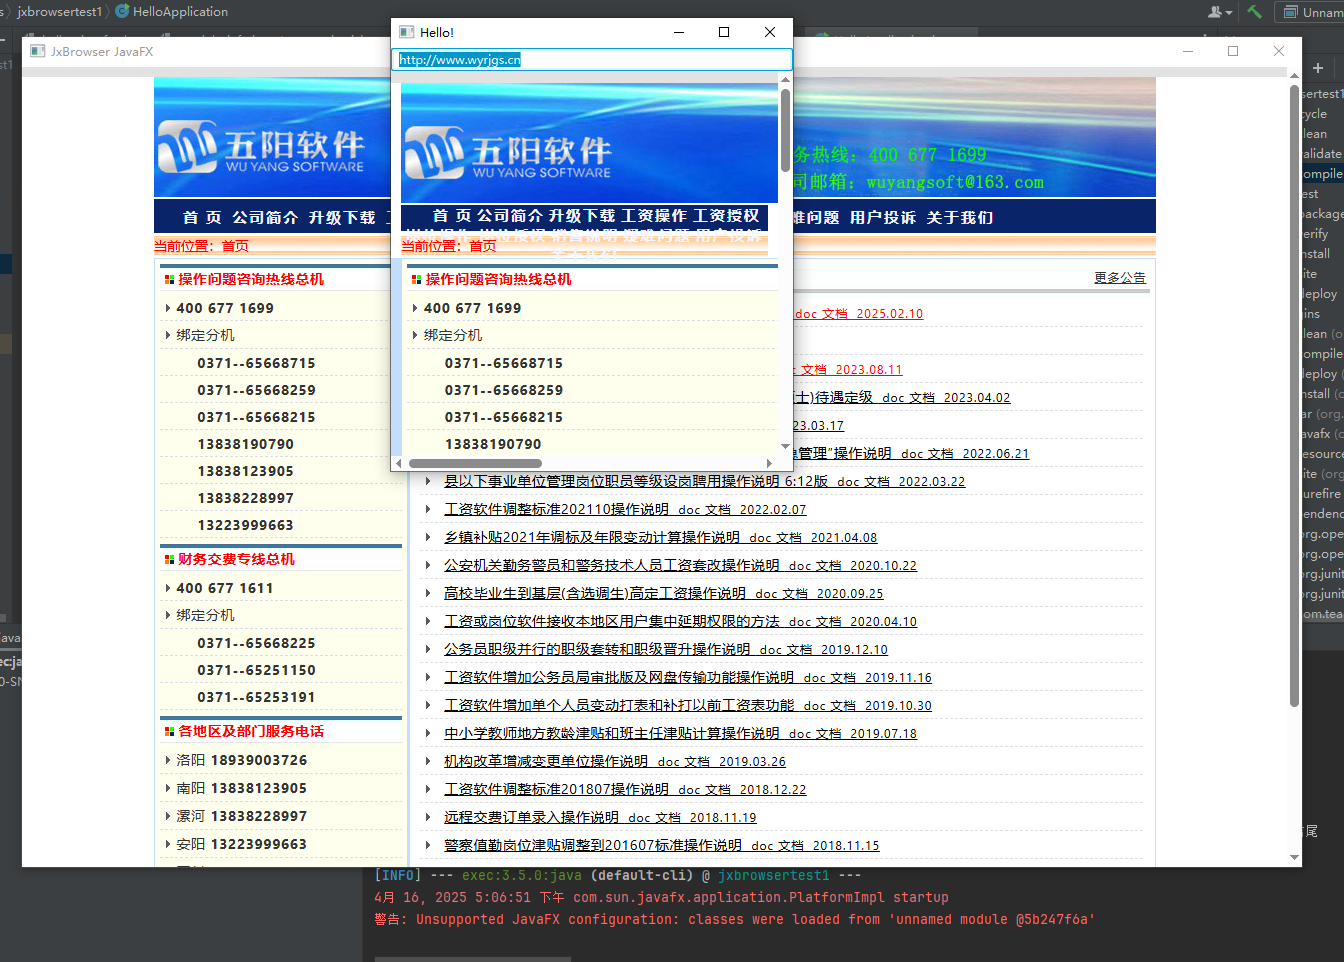Open 用户投诉 menu in JxBrowser window
This screenshot has width=1344, height=962.
point(883,218)
